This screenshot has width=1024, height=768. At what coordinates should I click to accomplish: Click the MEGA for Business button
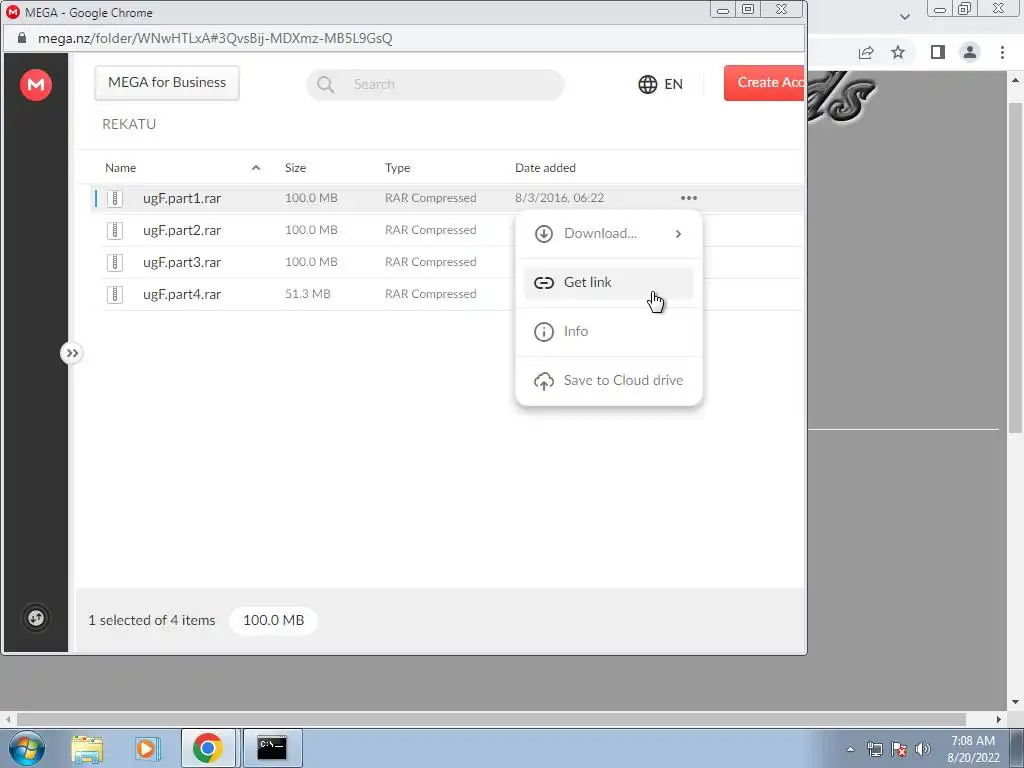(167, 82)
